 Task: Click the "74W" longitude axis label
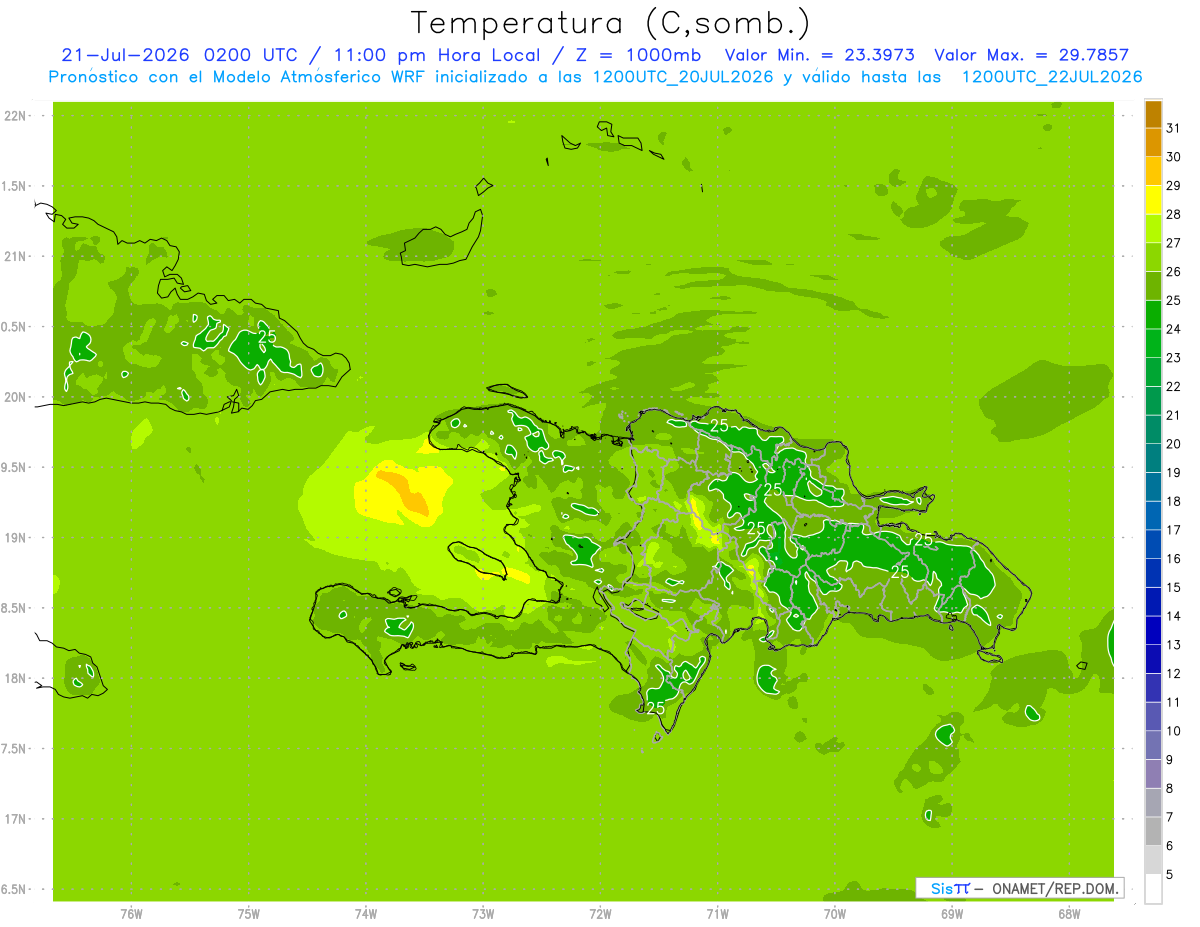(366, 913)
